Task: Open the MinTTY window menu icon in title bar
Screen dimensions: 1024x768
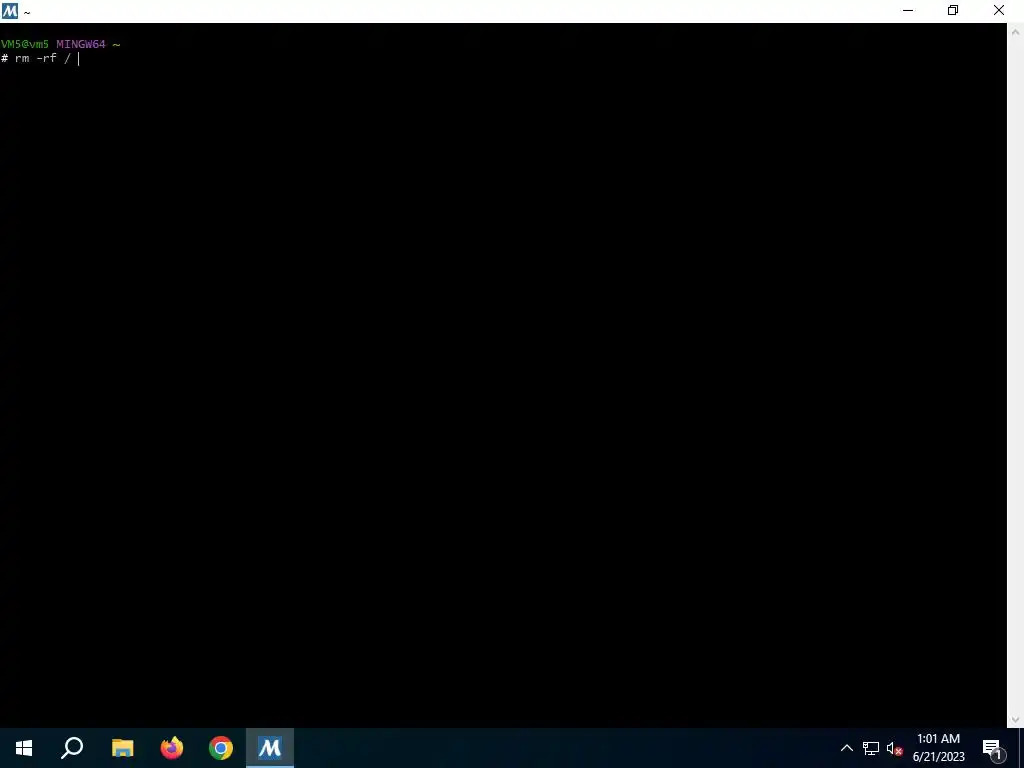Action: point(10,10)
